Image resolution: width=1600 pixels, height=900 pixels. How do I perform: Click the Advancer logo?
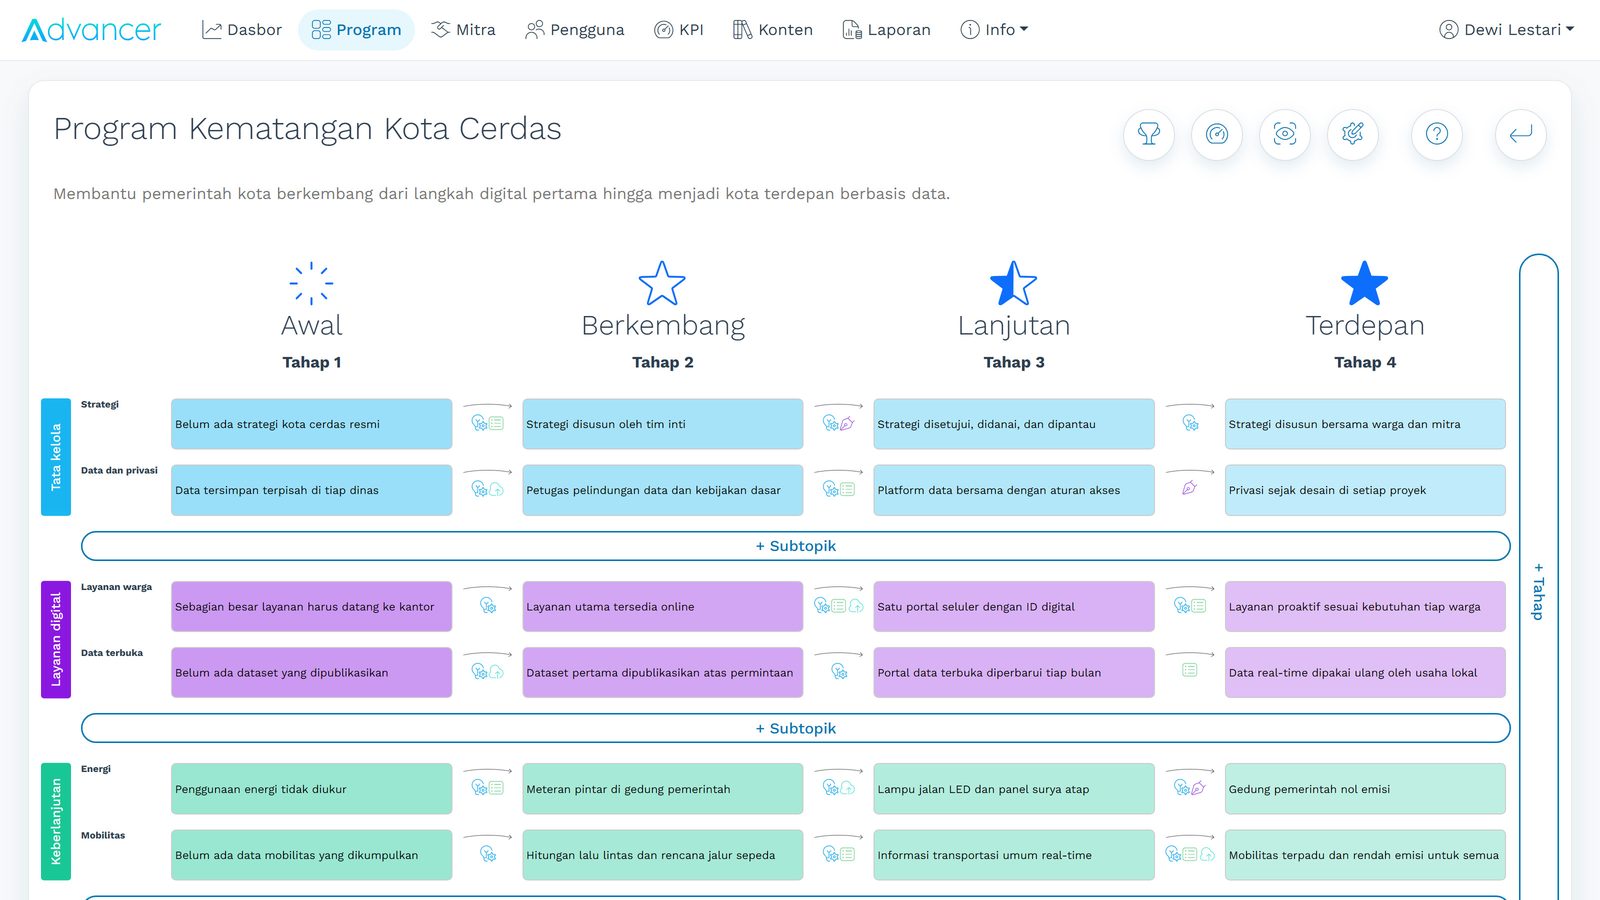91,30
